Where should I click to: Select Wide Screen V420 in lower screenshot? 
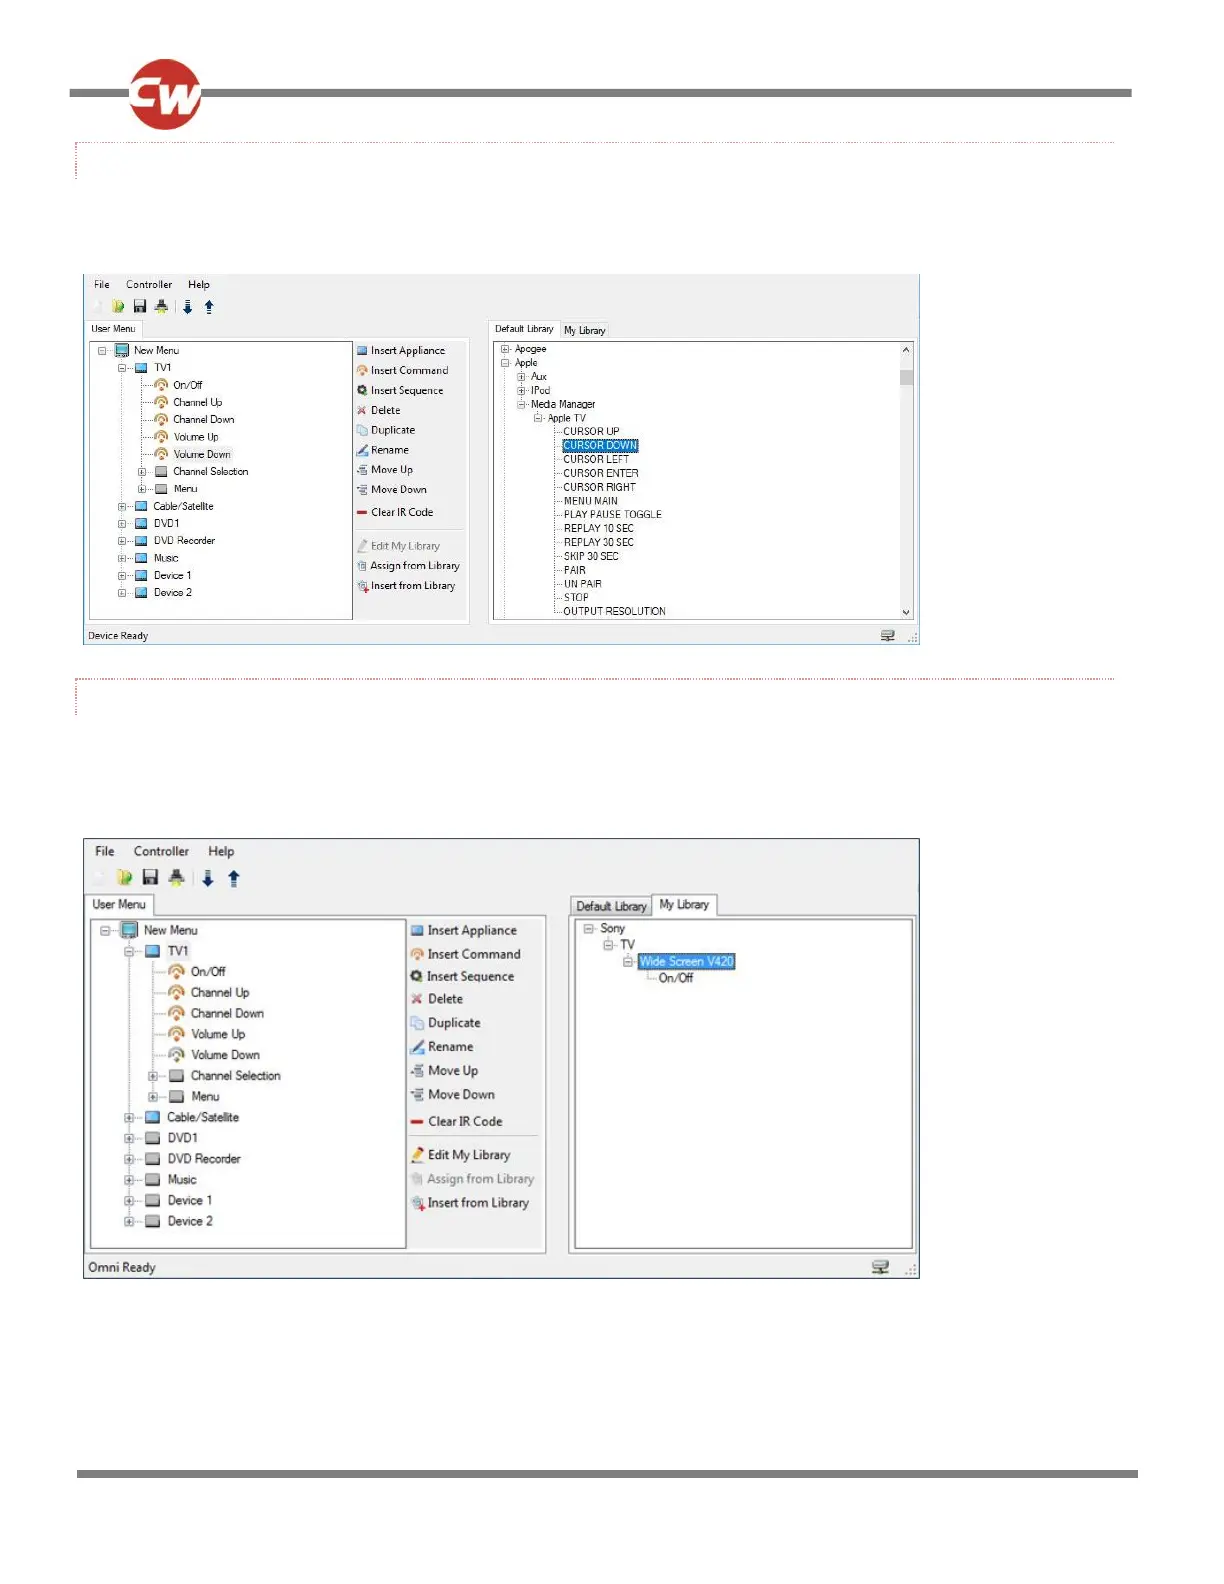tap(687, 962)
